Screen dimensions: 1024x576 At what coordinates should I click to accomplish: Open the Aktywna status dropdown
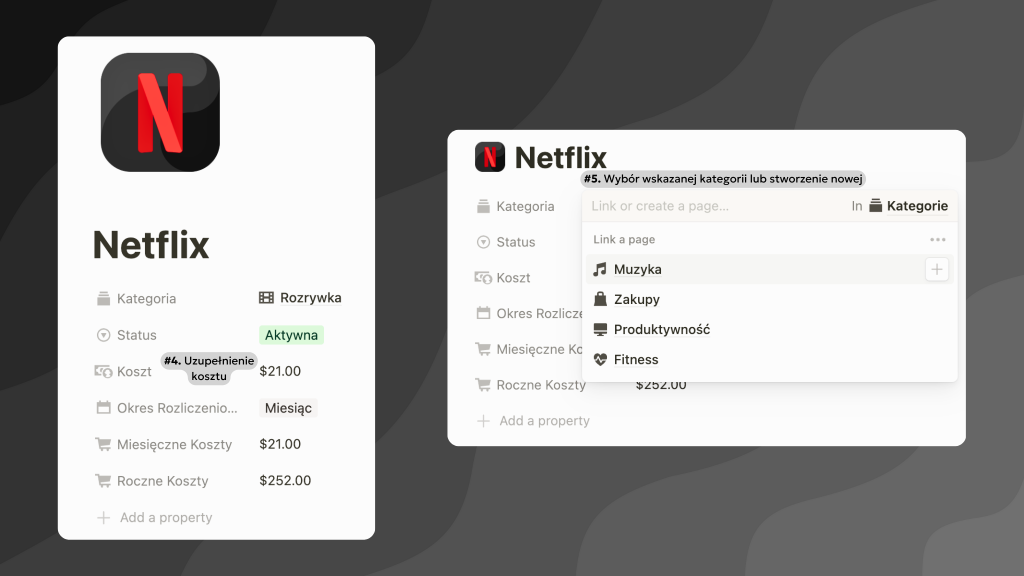(291, 335)
